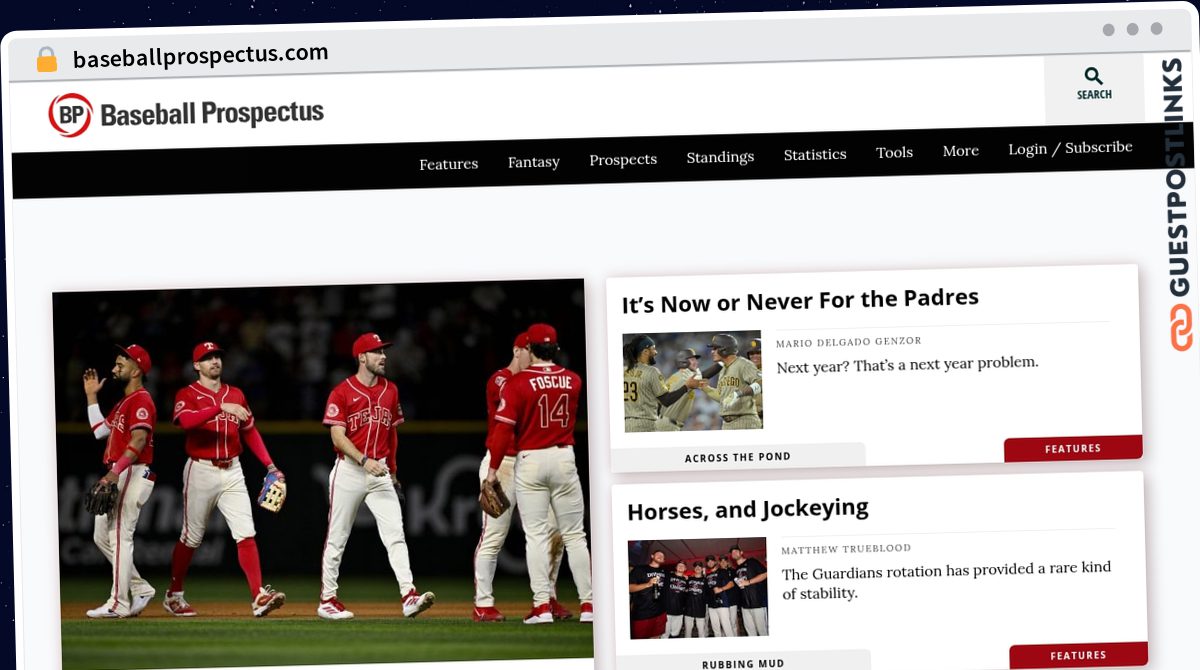Click the baseballprospectus.com address field
Viewport: 1200px width, 670px height.
click(200, 56)
